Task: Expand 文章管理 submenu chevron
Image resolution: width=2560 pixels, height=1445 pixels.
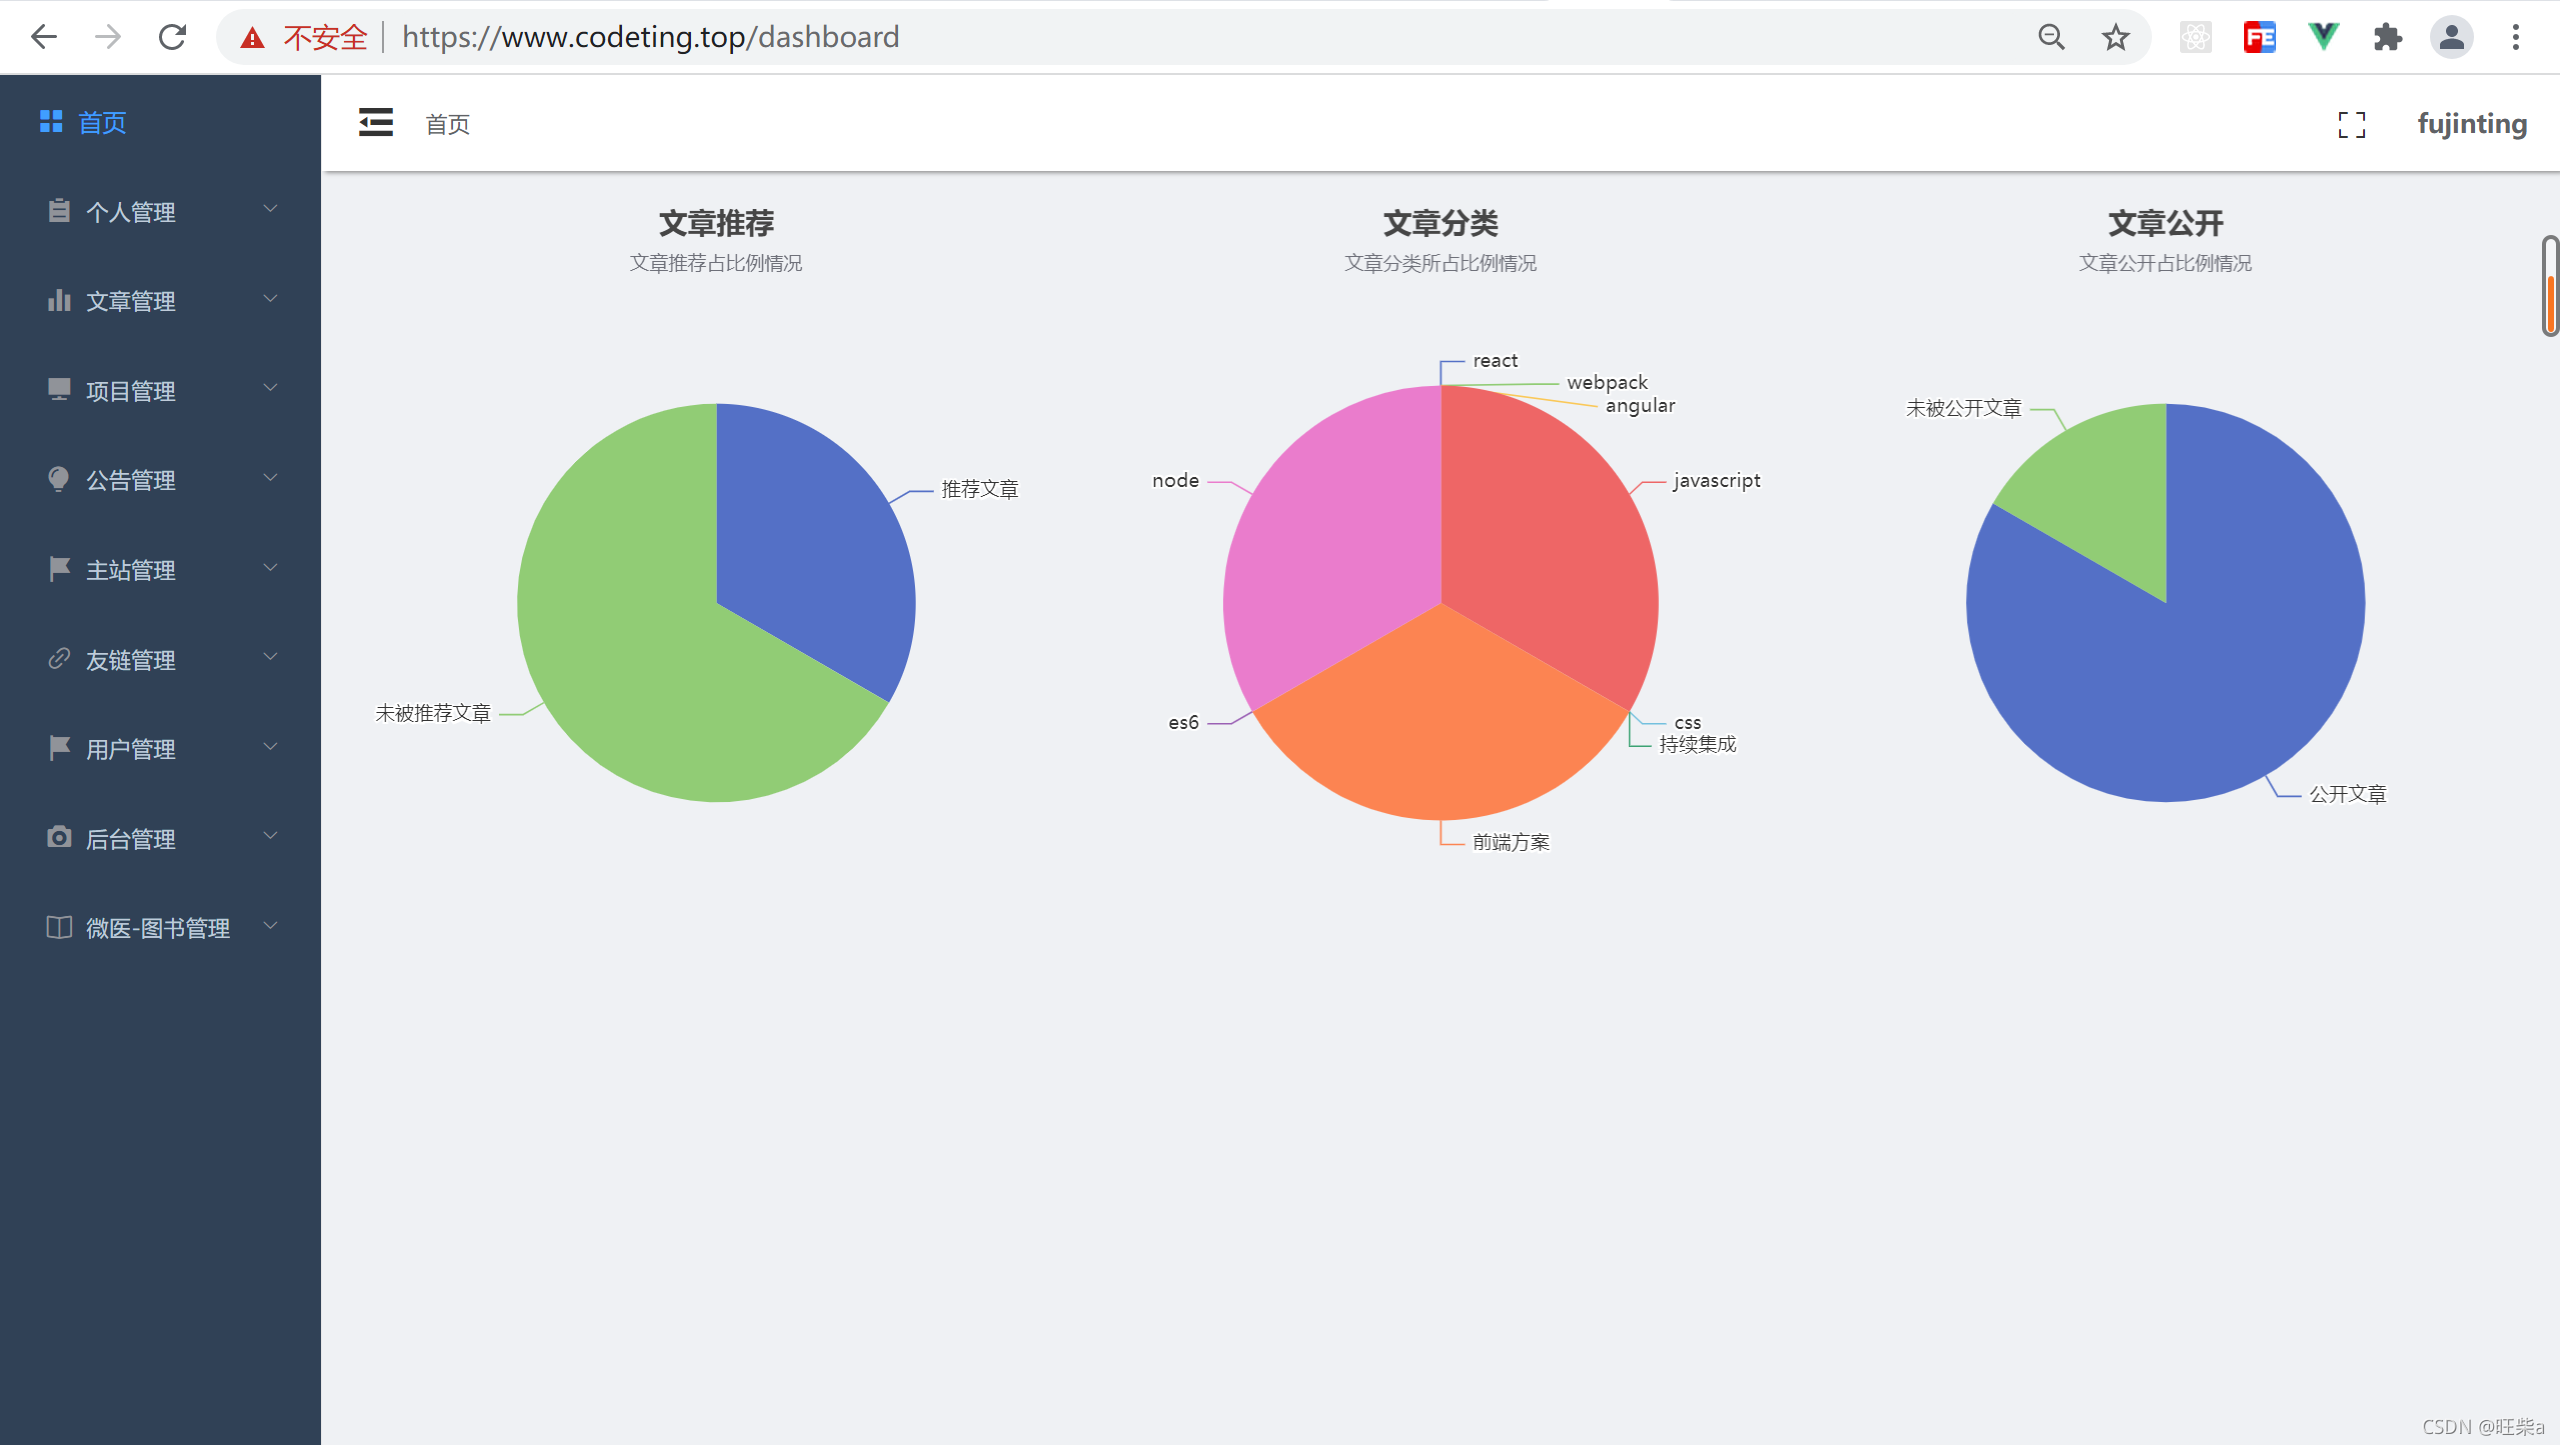Action: point(270,299)
